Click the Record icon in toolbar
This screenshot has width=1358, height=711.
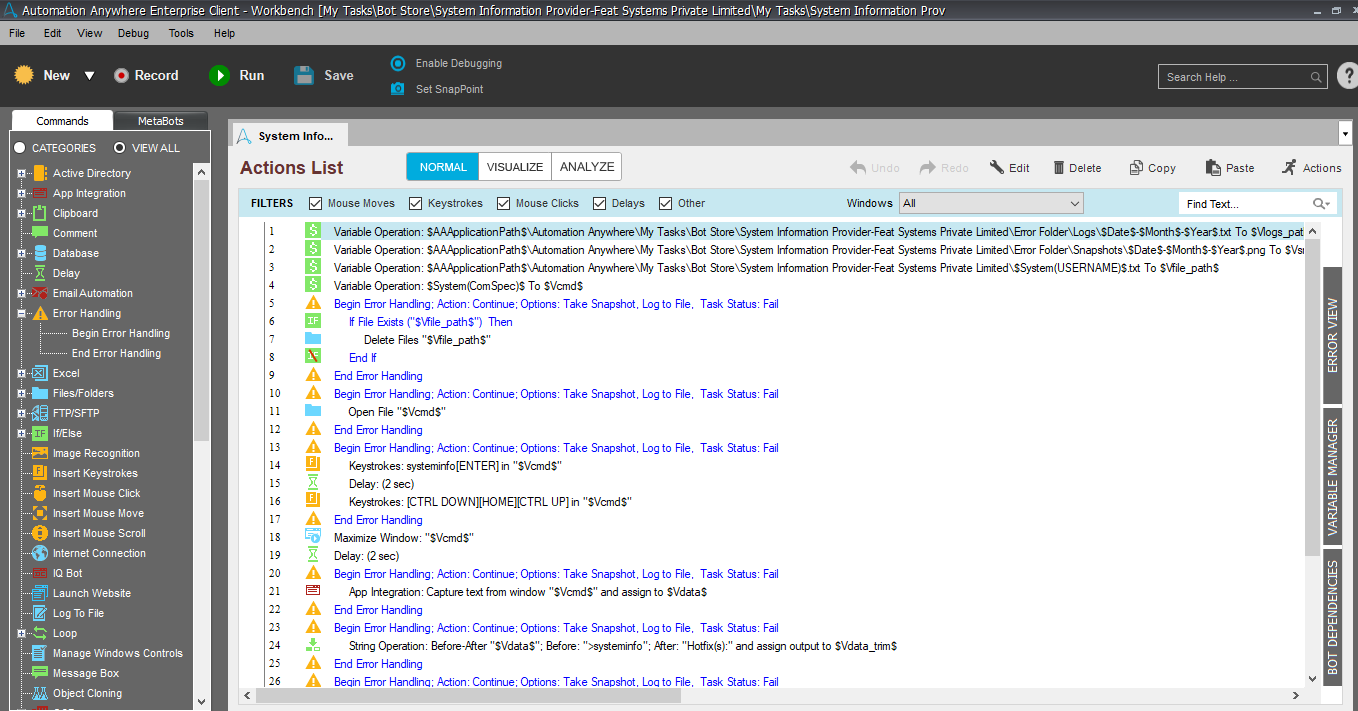(x=122, y=76)
